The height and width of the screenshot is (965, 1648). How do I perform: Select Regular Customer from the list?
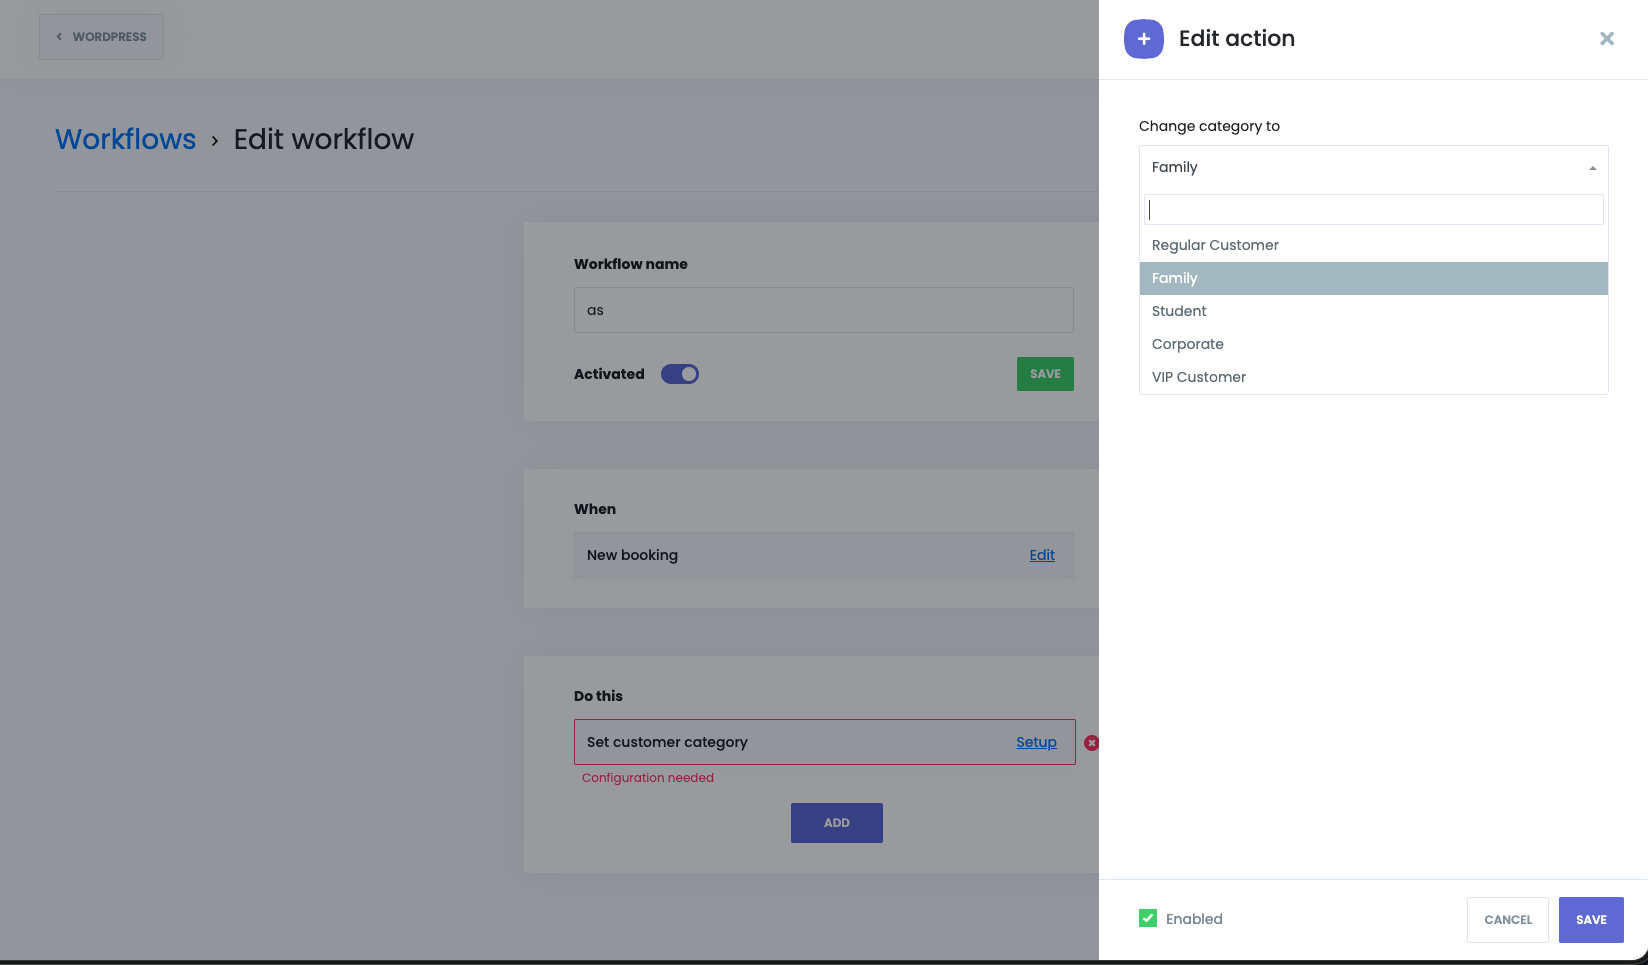click(x=1215, y=245)
